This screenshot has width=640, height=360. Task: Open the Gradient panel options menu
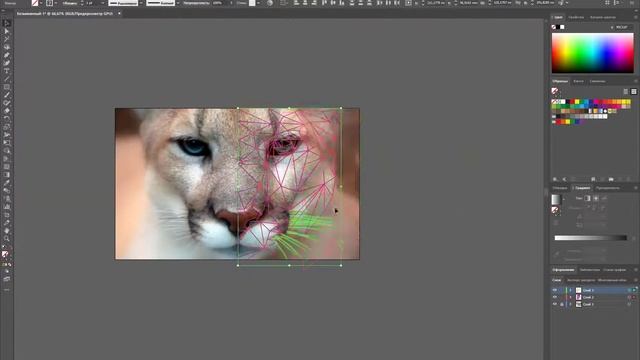click(x=636, y=188)
